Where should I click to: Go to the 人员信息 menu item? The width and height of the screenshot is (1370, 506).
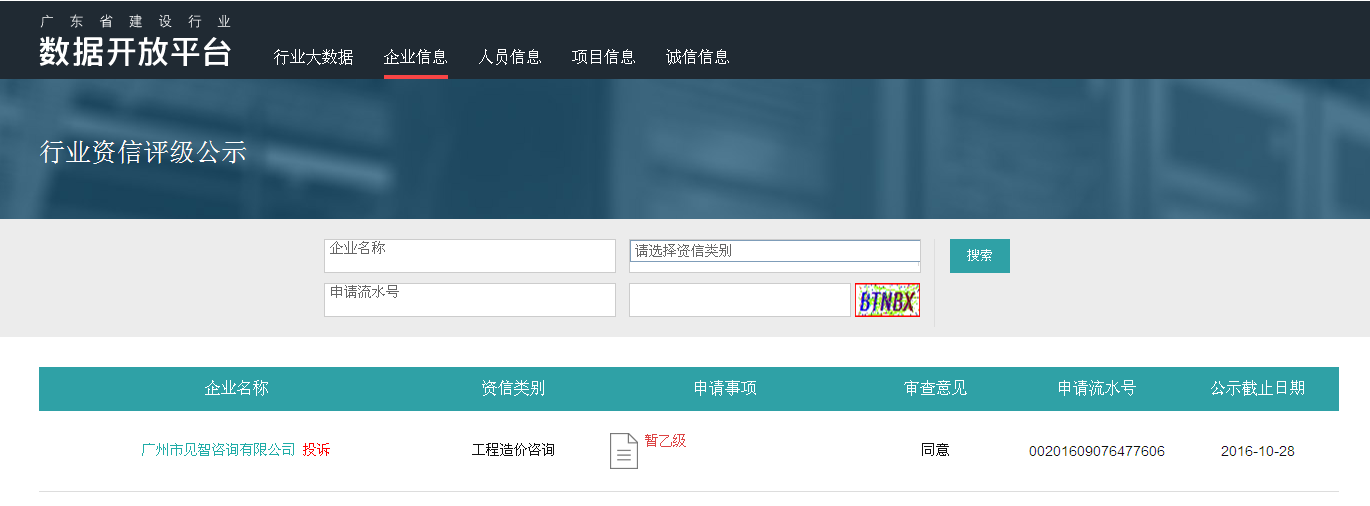coord(509,57)
